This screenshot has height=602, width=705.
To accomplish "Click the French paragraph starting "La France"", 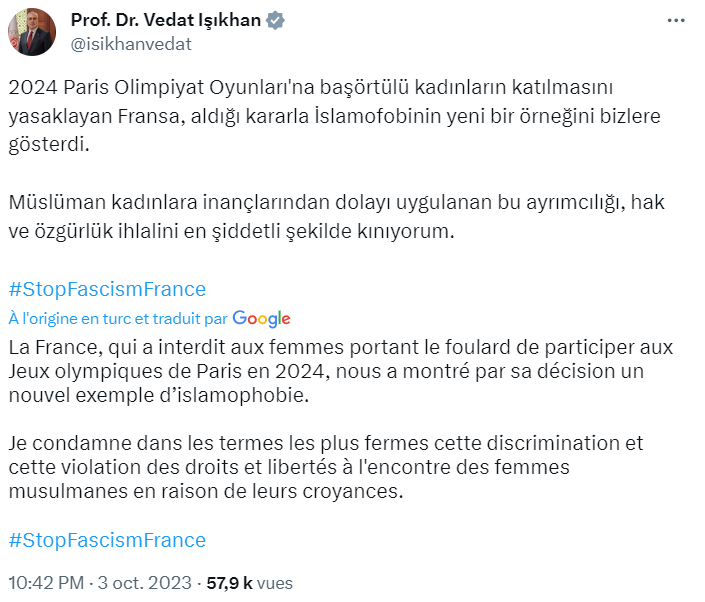I will click(340, 370).
